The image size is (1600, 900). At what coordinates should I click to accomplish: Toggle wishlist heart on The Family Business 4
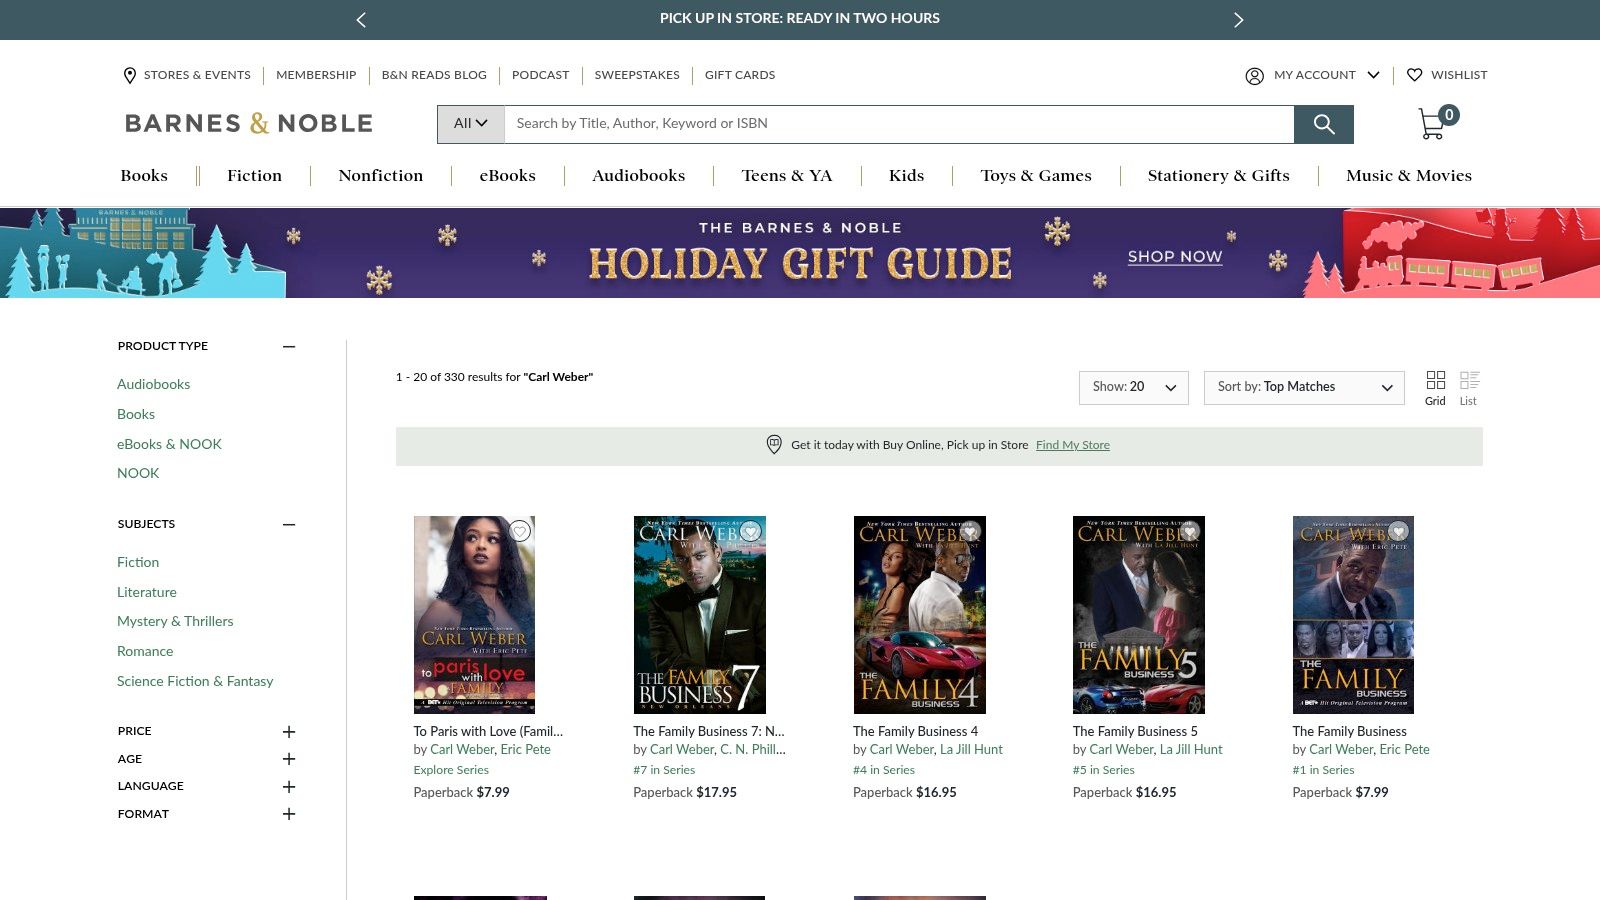click(969, 531)
